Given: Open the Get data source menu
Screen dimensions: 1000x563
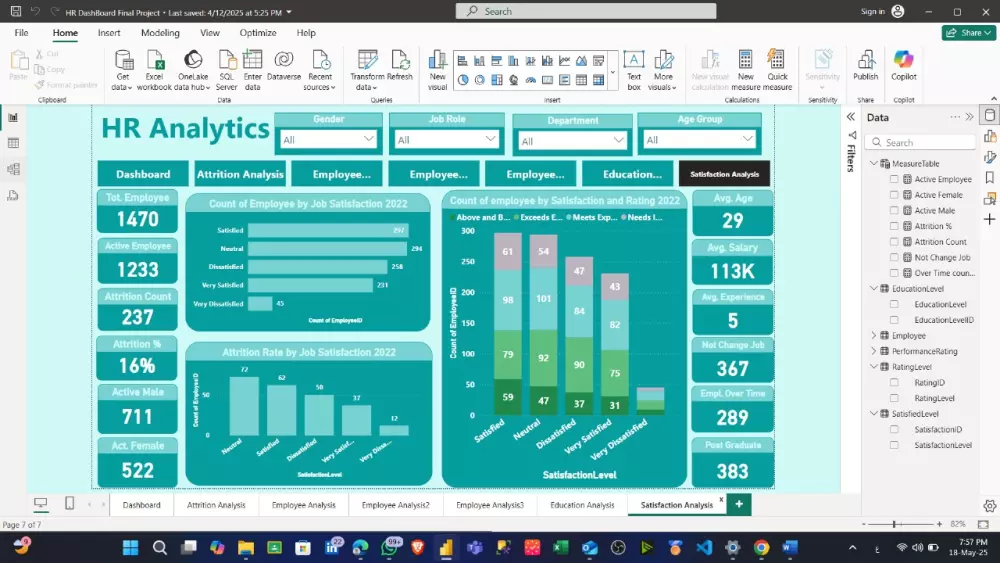Looking at the screenshot, I should point(122,70).
